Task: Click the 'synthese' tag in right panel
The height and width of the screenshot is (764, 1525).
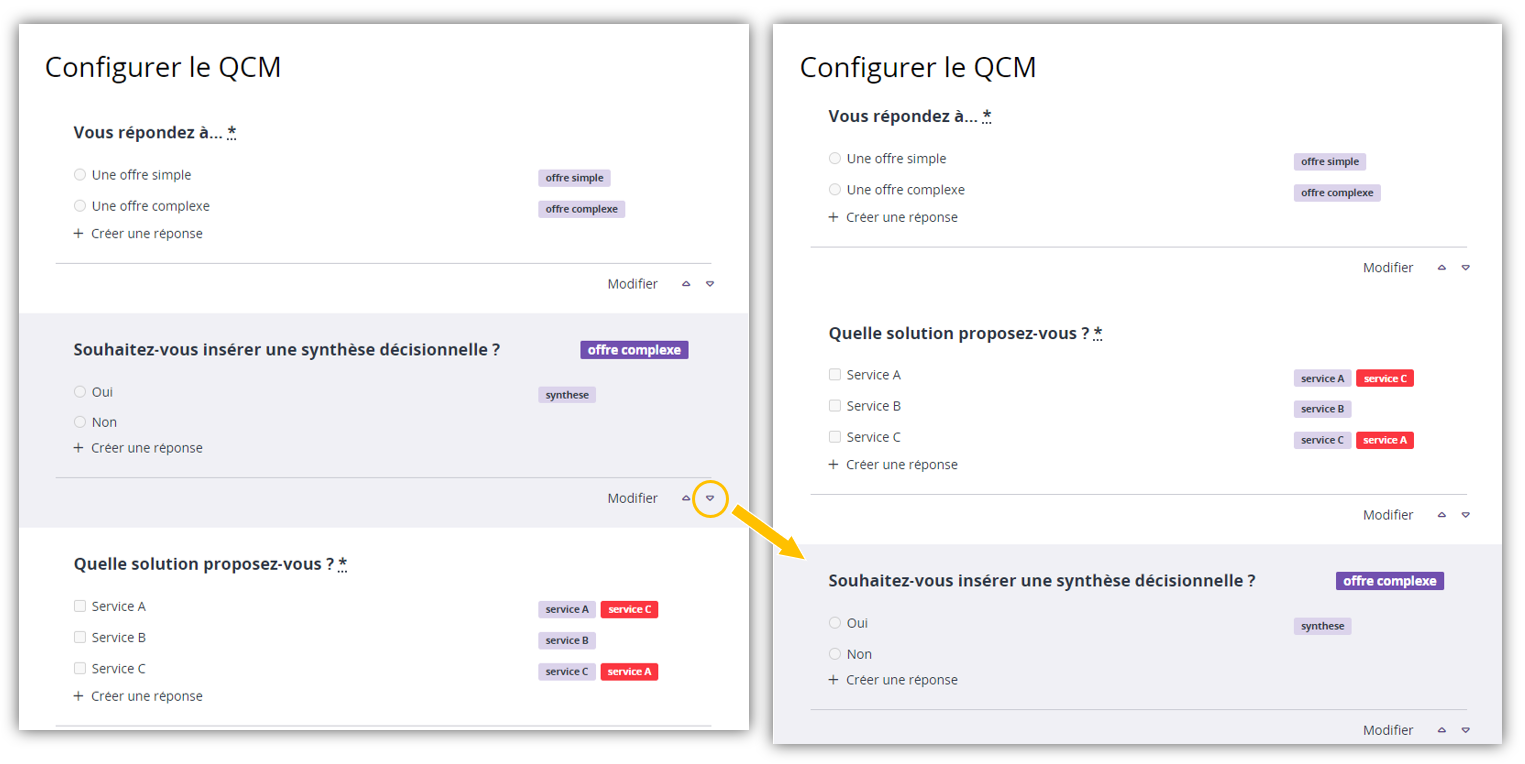Action: pos(1322,626)
